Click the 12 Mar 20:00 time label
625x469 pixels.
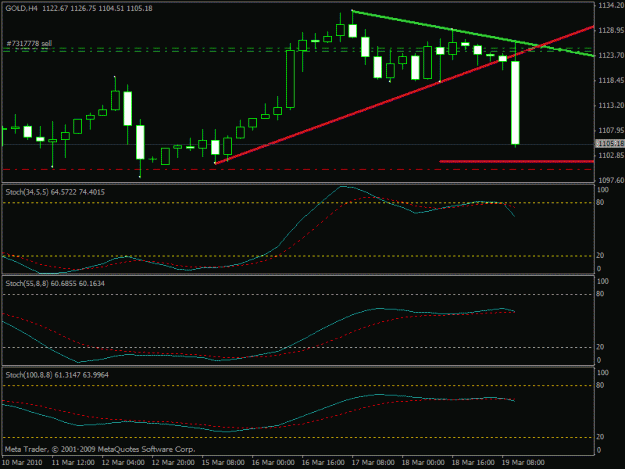click(x=173, y=463)
